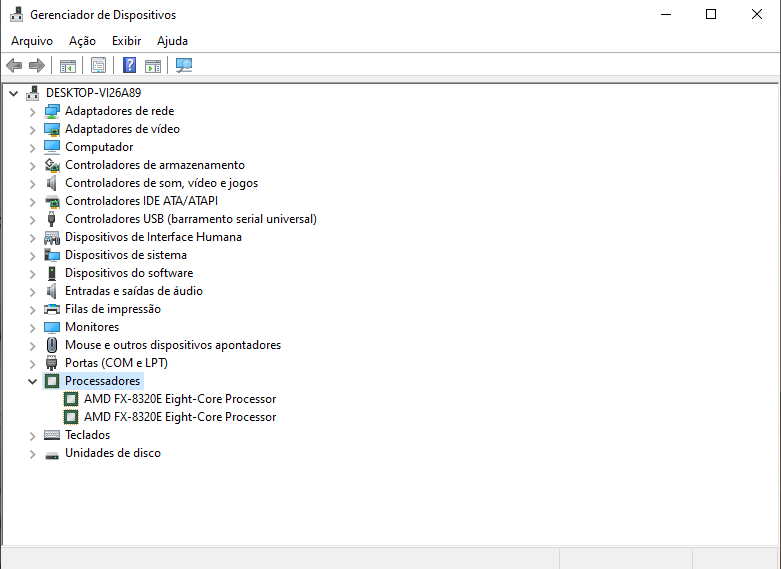Minimize the Gerenciador de Dispositivos window
781x569 pixels.
click(x=666, y=14)
